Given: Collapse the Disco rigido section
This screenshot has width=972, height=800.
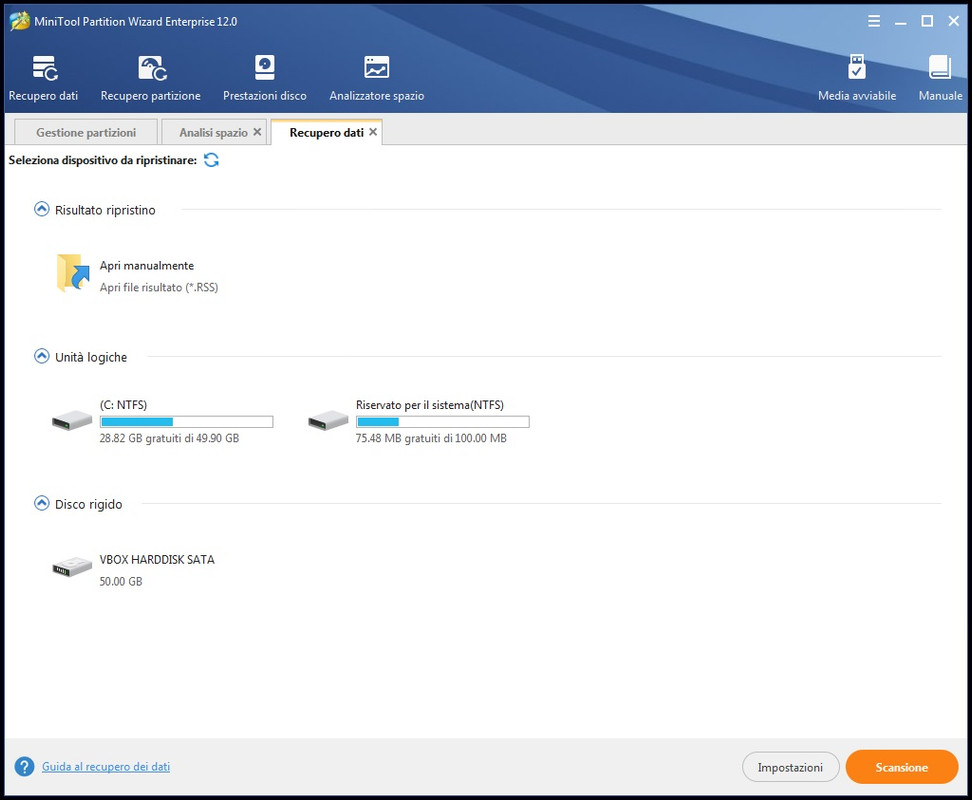Looking at the screenshot, I should point(42,503).
